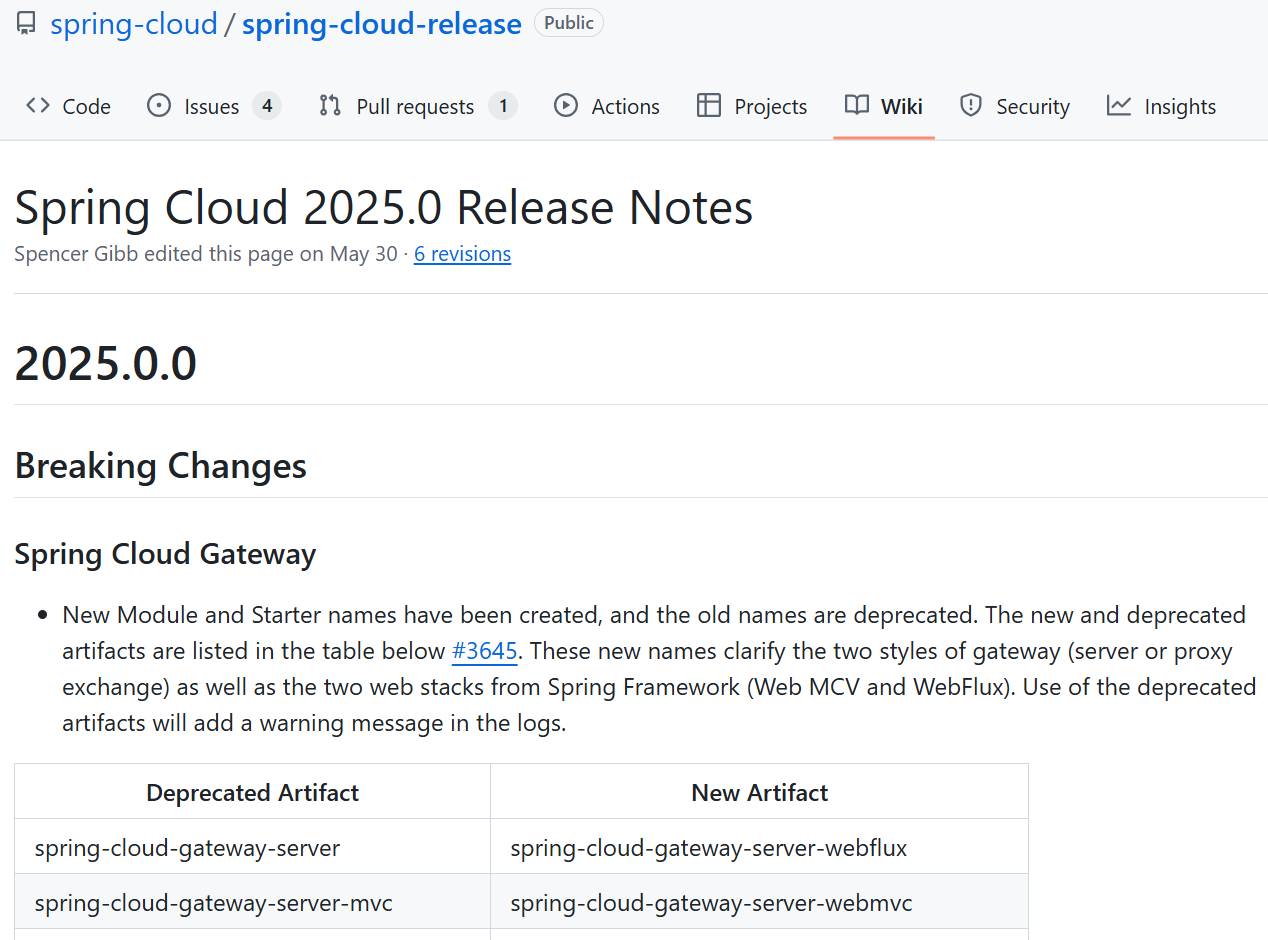Viewport: 1268px width, 940px height.
Task: Click the Pull requests branch icon
Action: (x=330, y=106)
